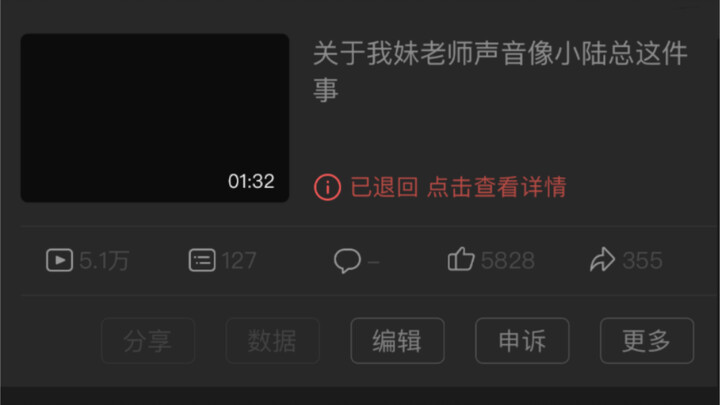Click the 5828 likes count
This screenshot has height=405, width=720.
508,261
